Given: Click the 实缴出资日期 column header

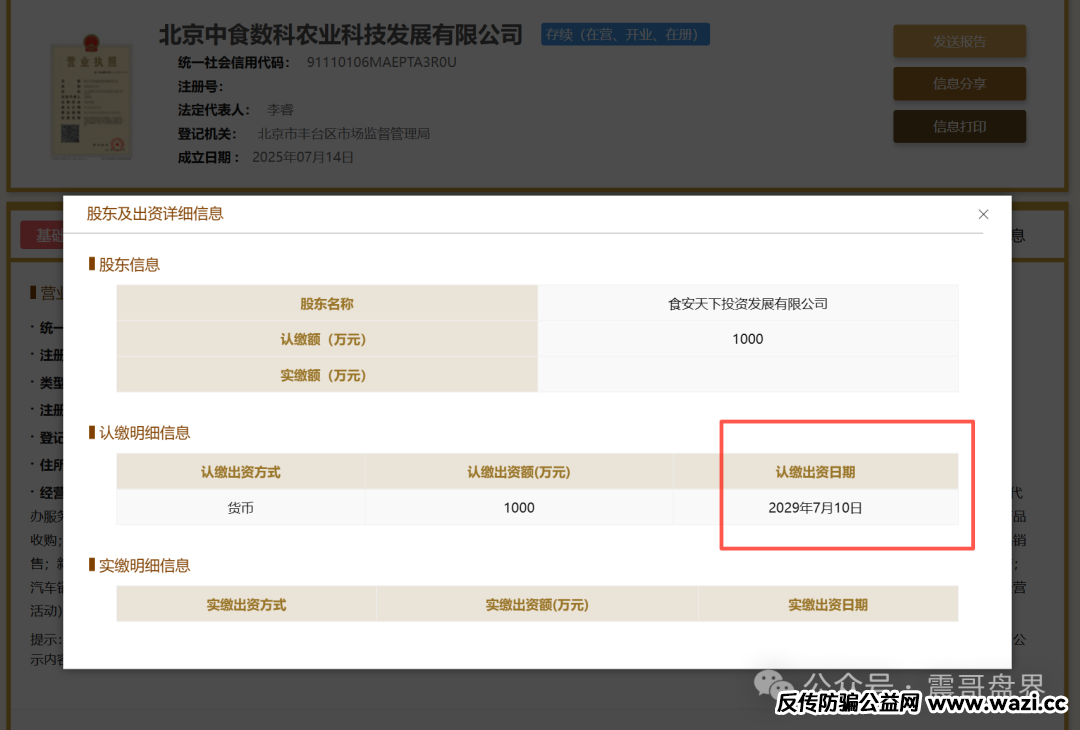Looking at the screenshot, I should coord(827,605).
